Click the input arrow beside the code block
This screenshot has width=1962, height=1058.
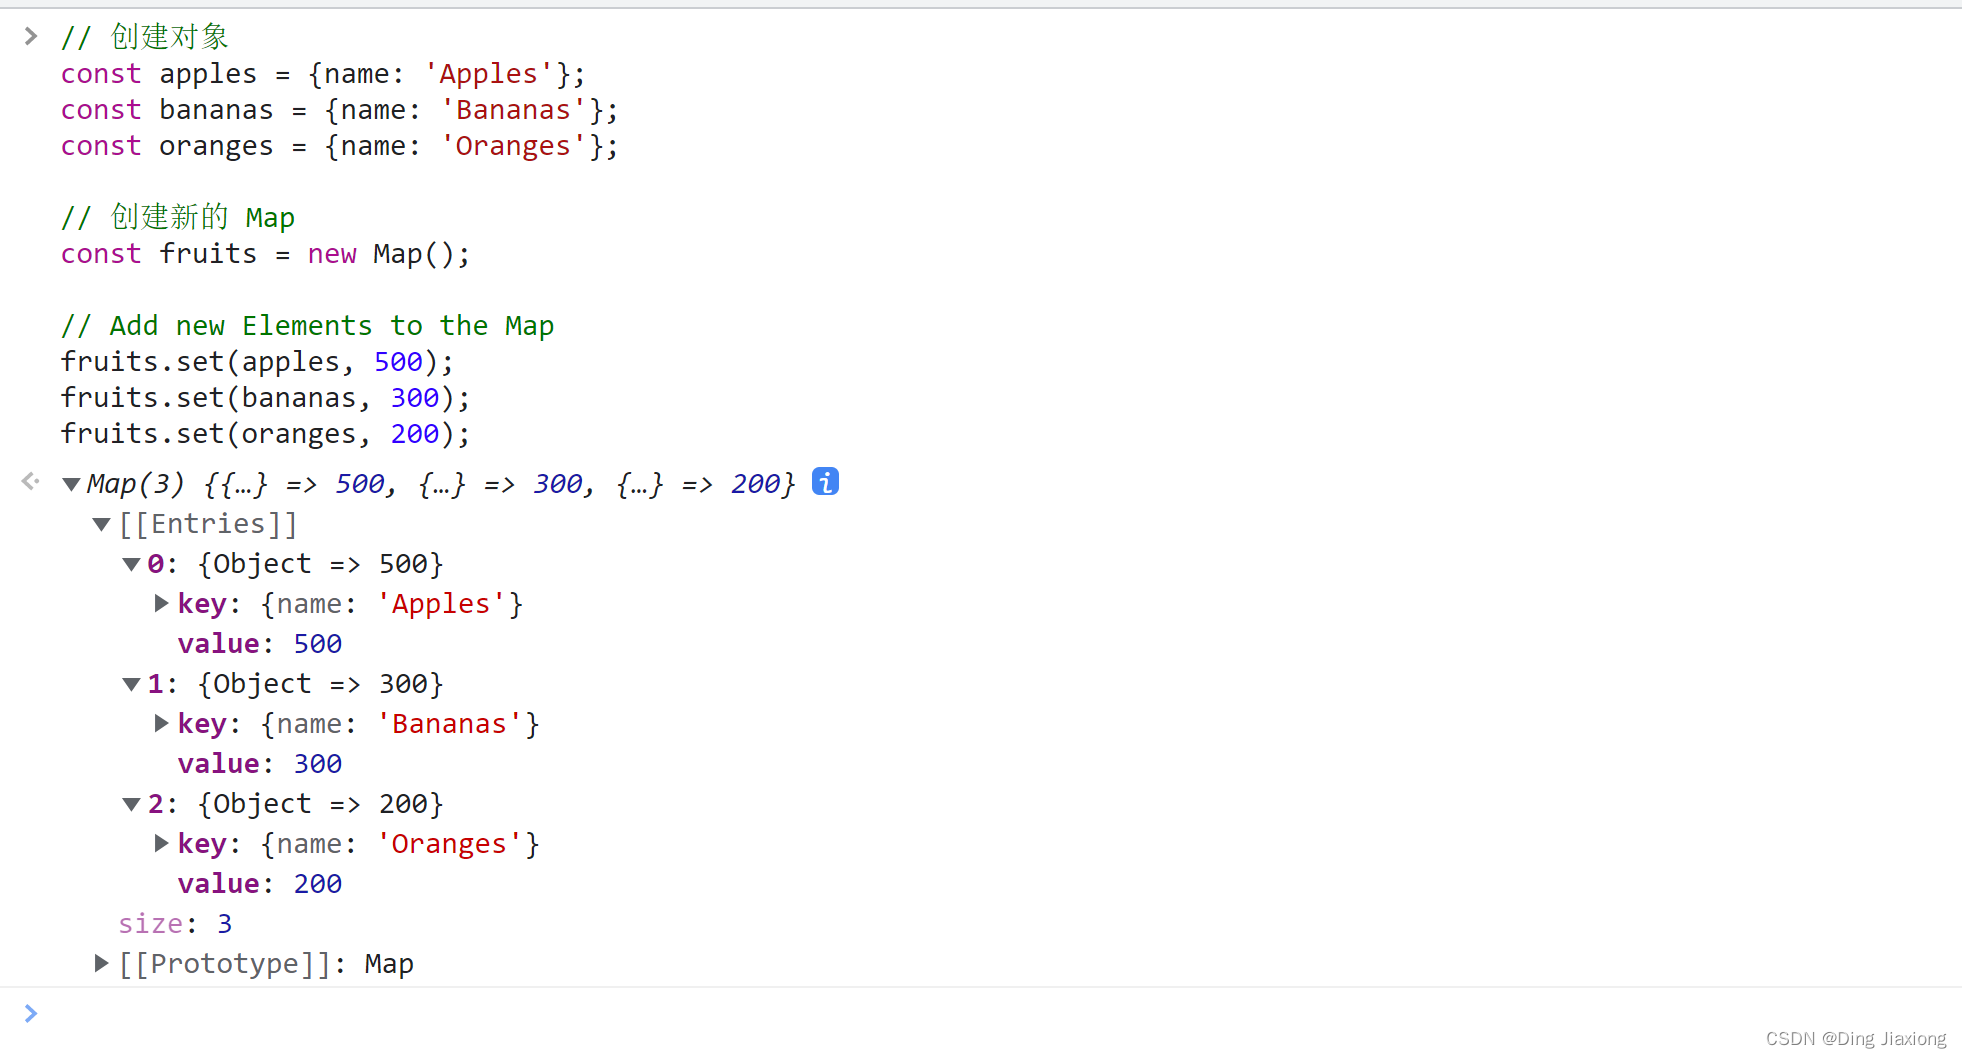(31, 37)
